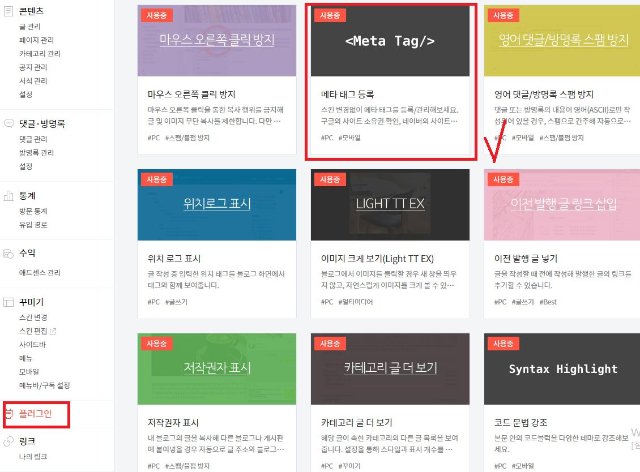Click the 꾸미기 layout icon
This screenshot has height=472, width=640.
click(x=9, y=303)
